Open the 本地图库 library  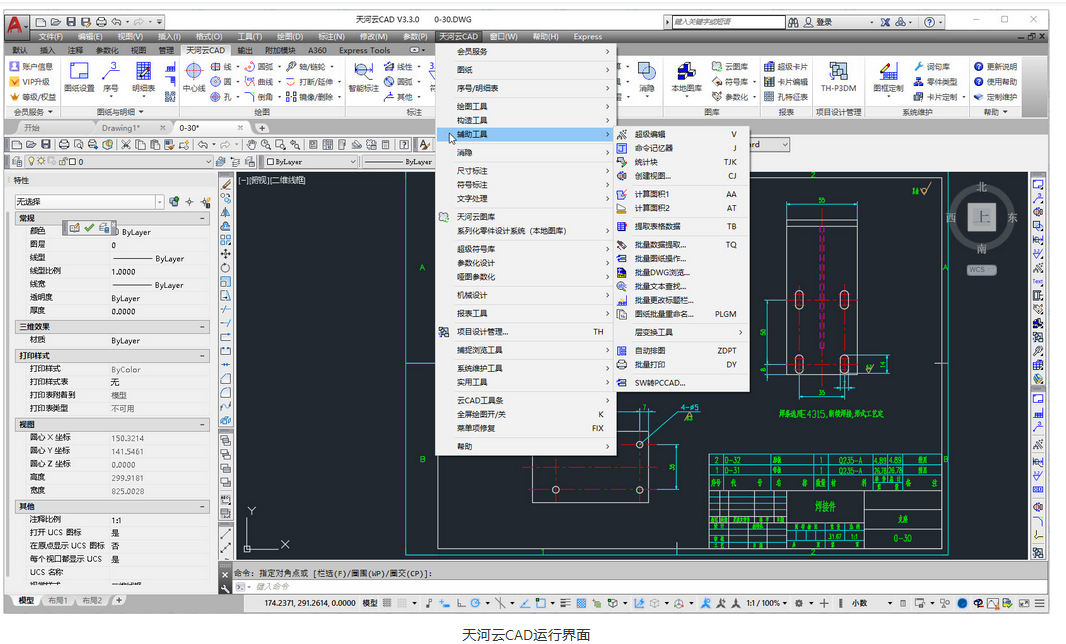(x=687, y=78)
